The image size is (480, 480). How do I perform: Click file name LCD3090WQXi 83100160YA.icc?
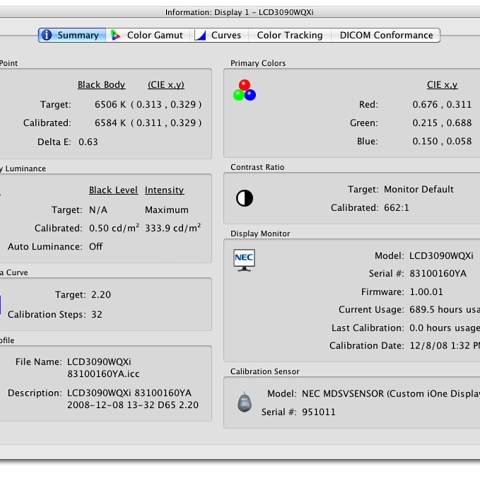pyautogui.click(x=103, y=368)
